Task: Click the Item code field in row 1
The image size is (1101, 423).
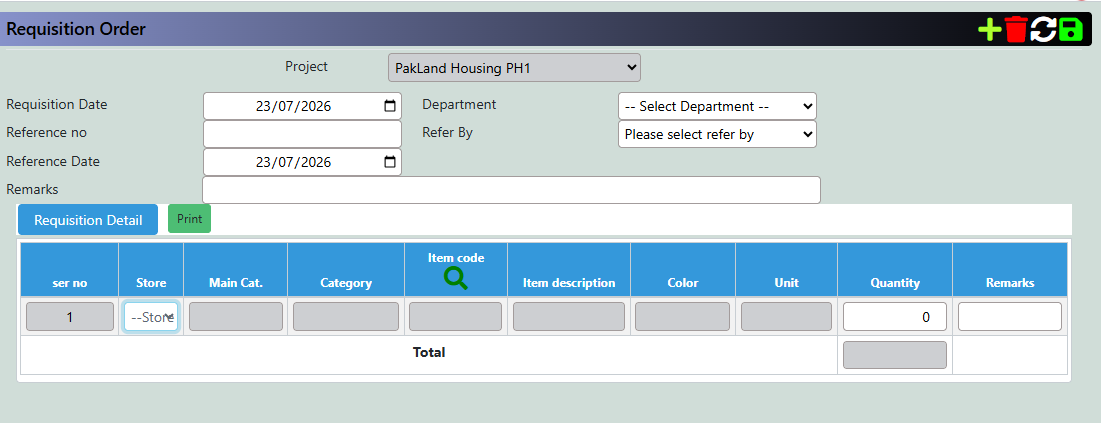Action: pyautogui.click(x=456, y=317)
